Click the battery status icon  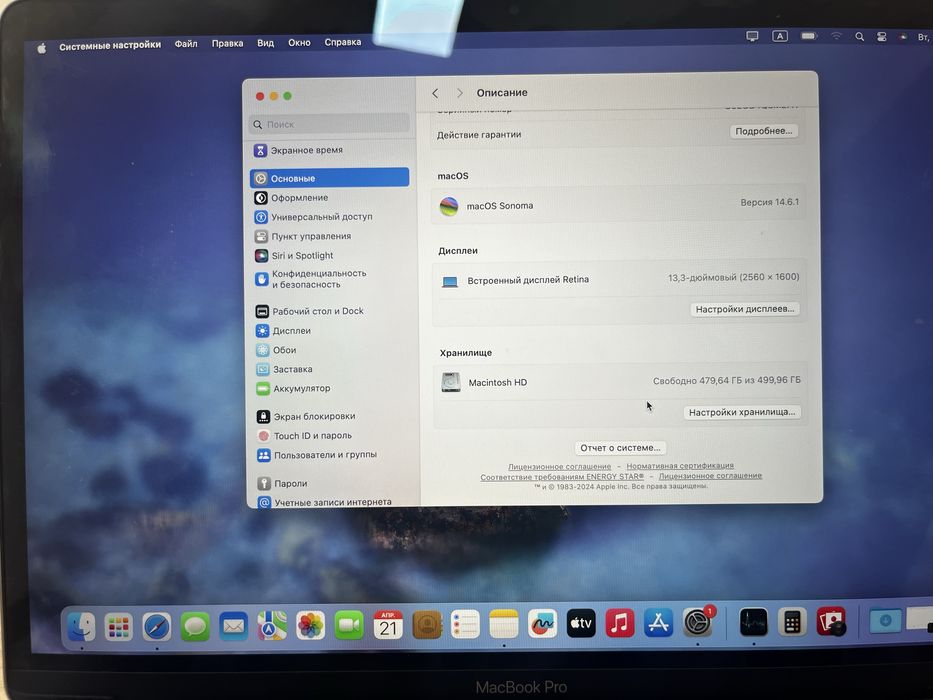click(x=809, y=36)
